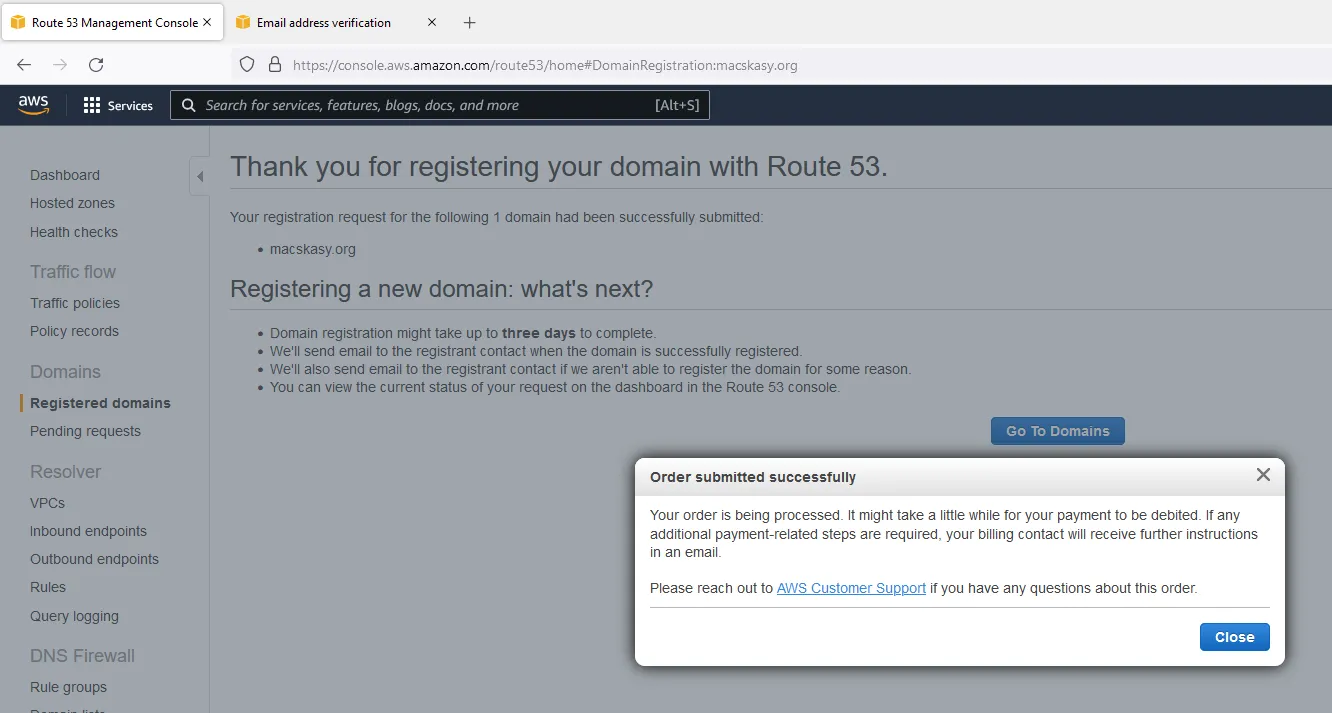Open Health checks in the sidebar

pos(74,232)
